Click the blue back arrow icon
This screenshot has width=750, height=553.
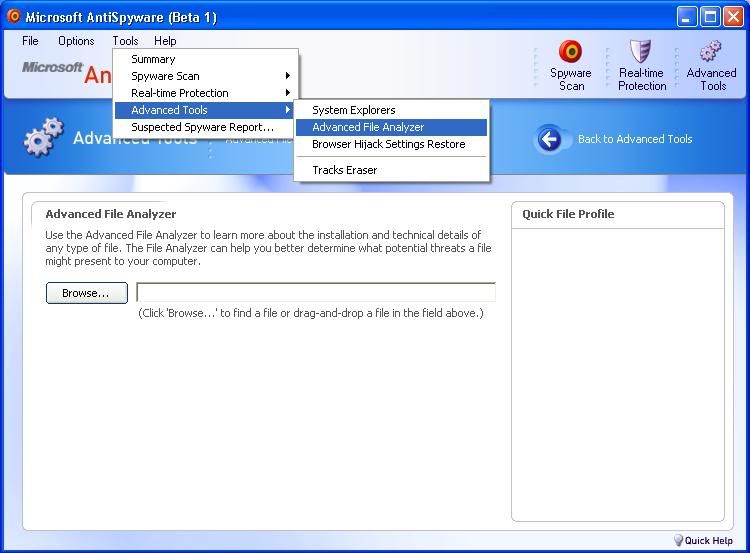[549, 139]
